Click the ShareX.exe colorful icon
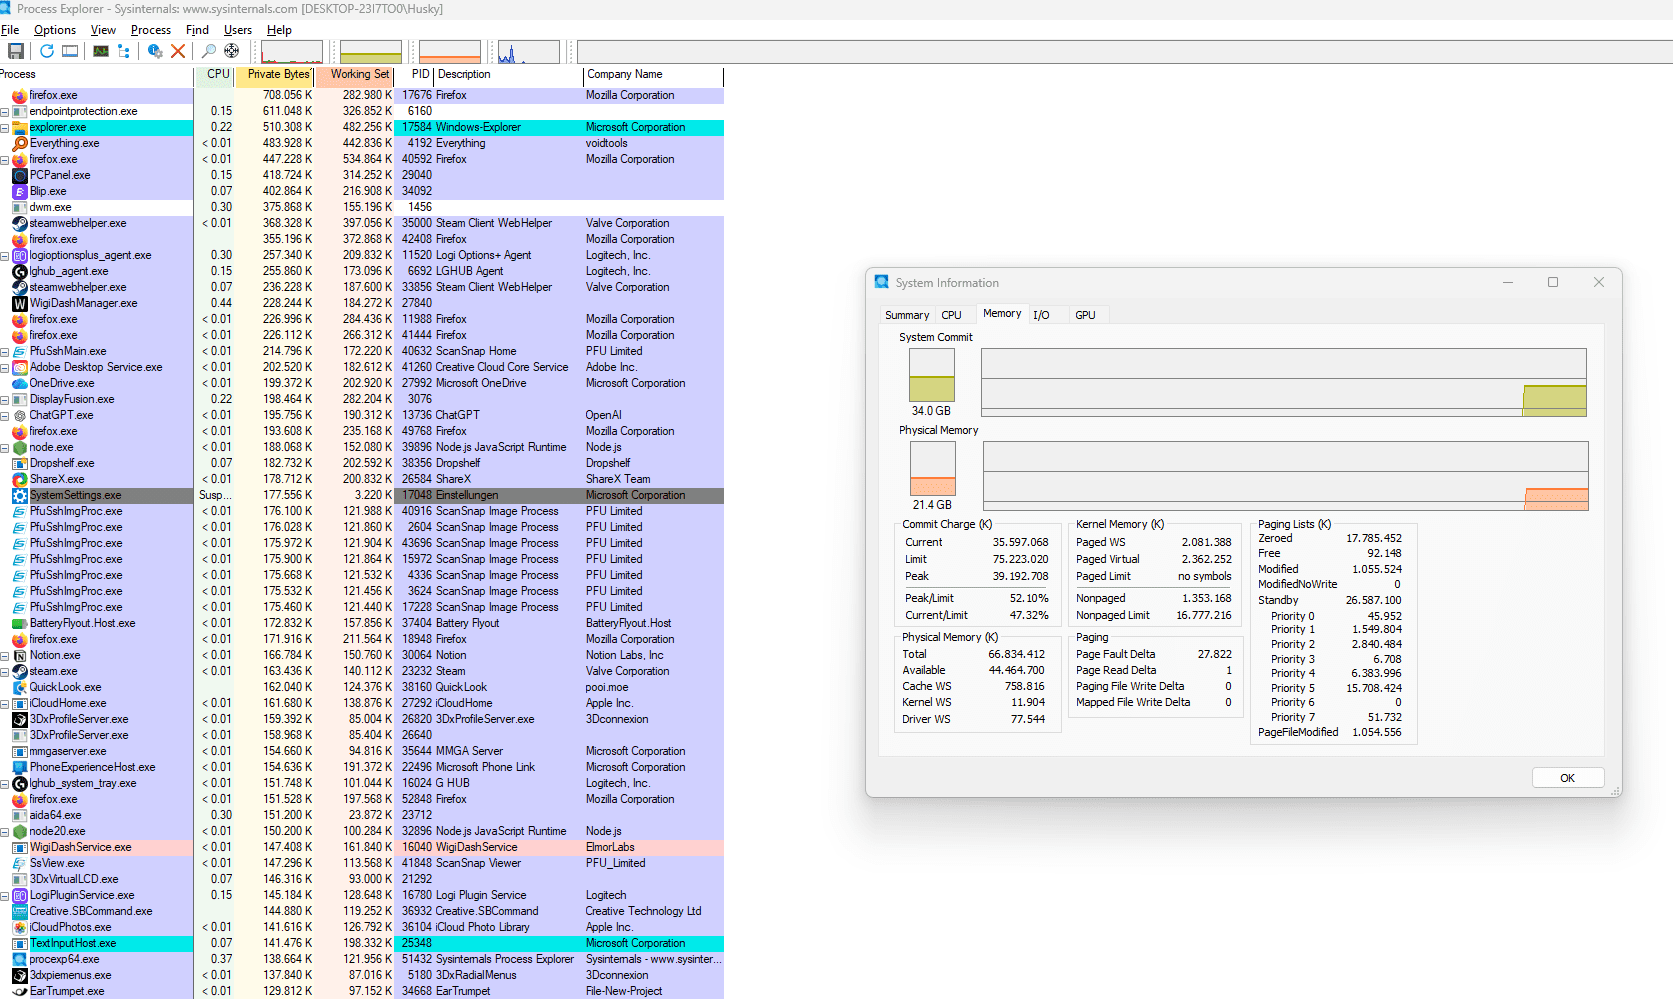The height and width of the screenshot is (999, 1673). [20, 479]
